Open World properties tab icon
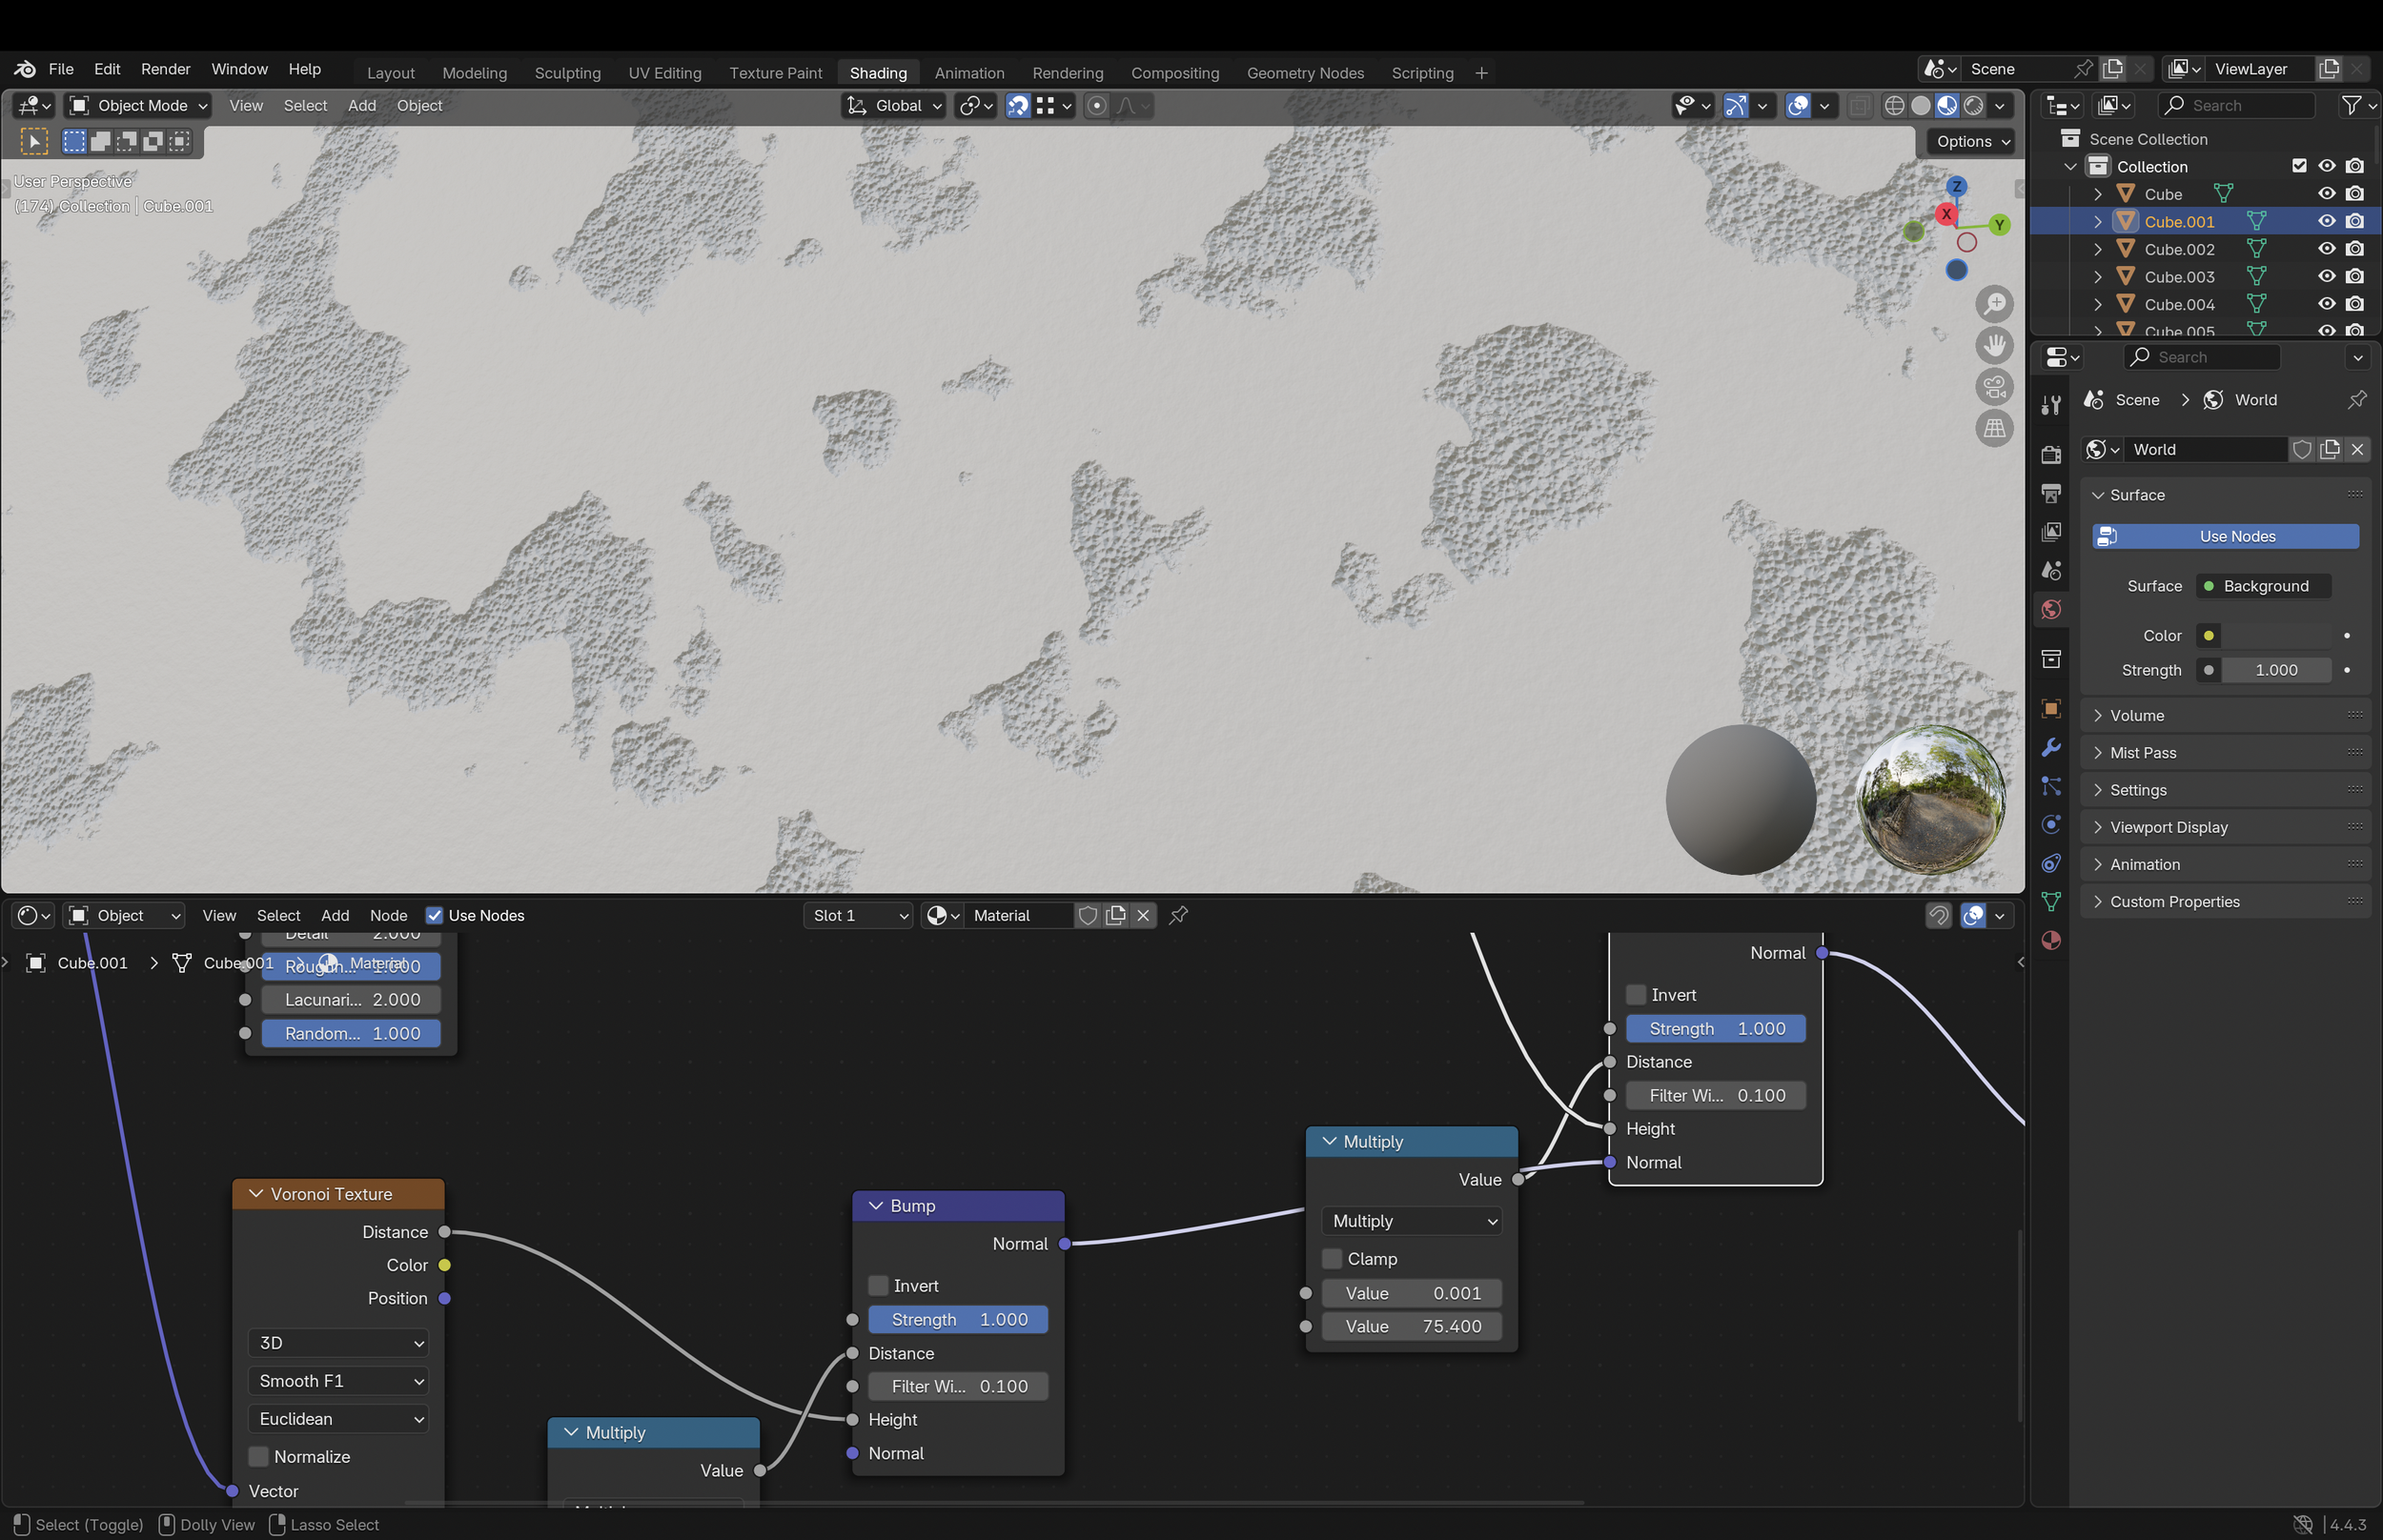Image resolution: width=2383 pixels, height=1540 pixels. (x=2051, y=610)
